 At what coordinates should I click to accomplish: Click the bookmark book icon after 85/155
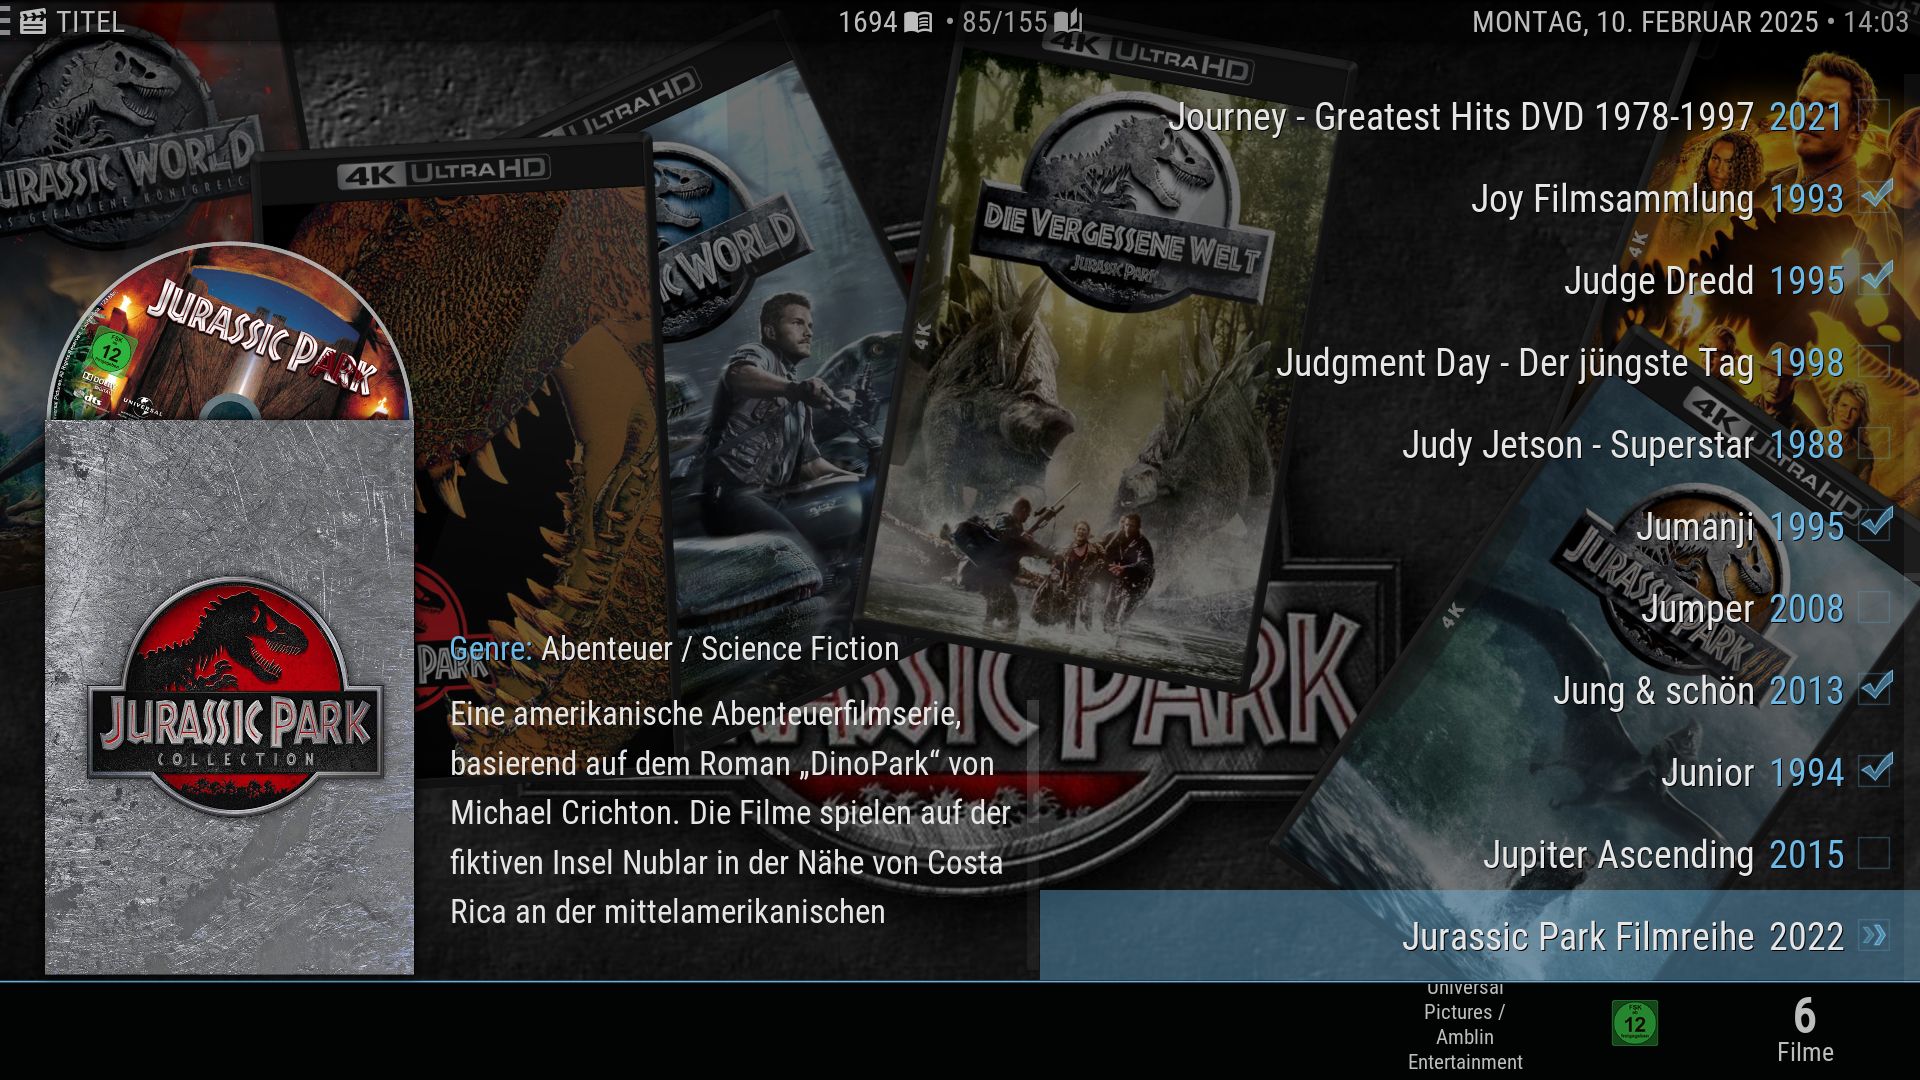pos(1068,22)
